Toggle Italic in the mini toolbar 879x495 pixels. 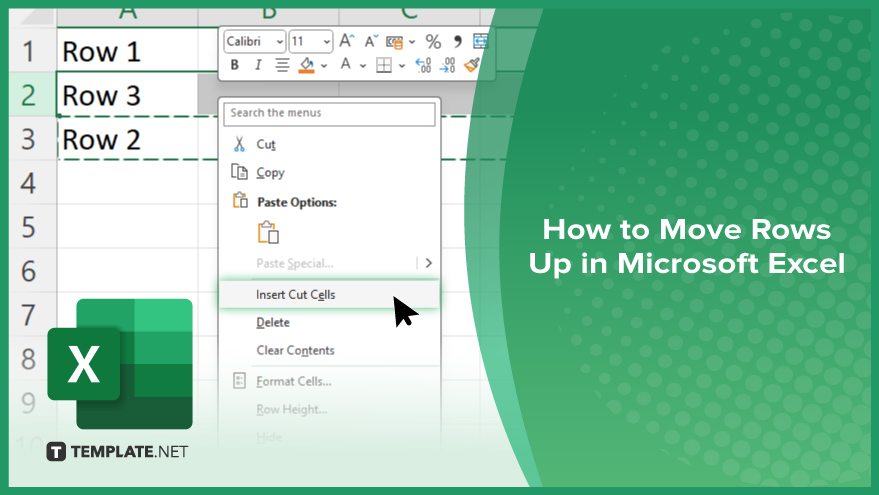[x=258, y=65]
